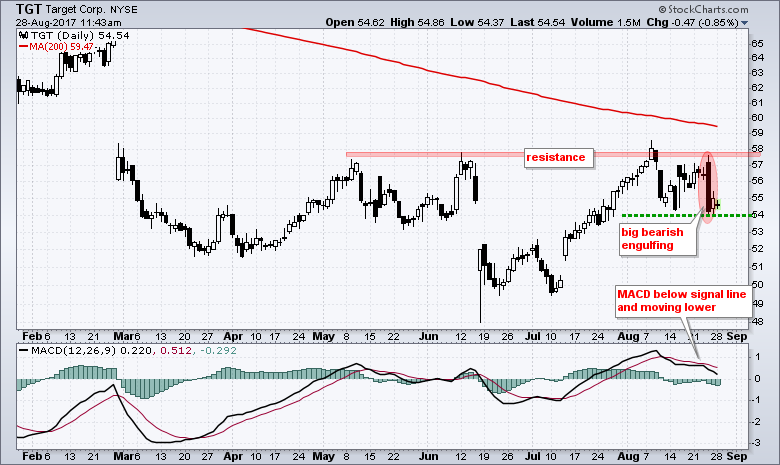Screen dimensions: 780x465
Task: Select the 28-Aug-2017 11:43am timestamp
Action: pos(68,22)
